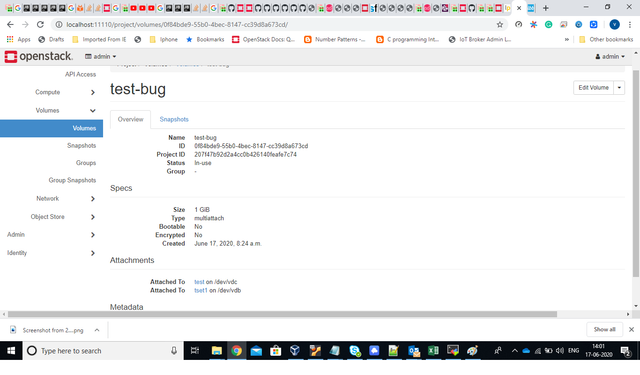The image size is (640, 375).
Task: Open the Chrome user profile avatar
Action: 614,24
